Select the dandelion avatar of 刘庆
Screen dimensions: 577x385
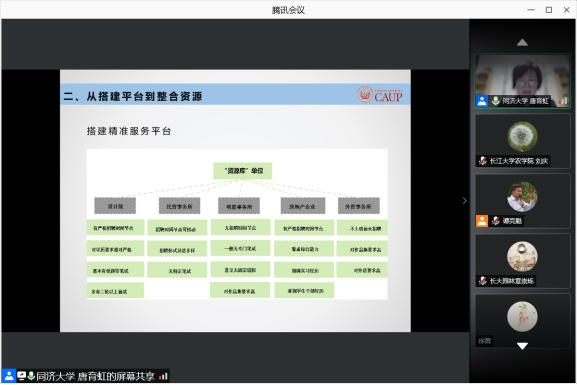[x=522, y=137]
